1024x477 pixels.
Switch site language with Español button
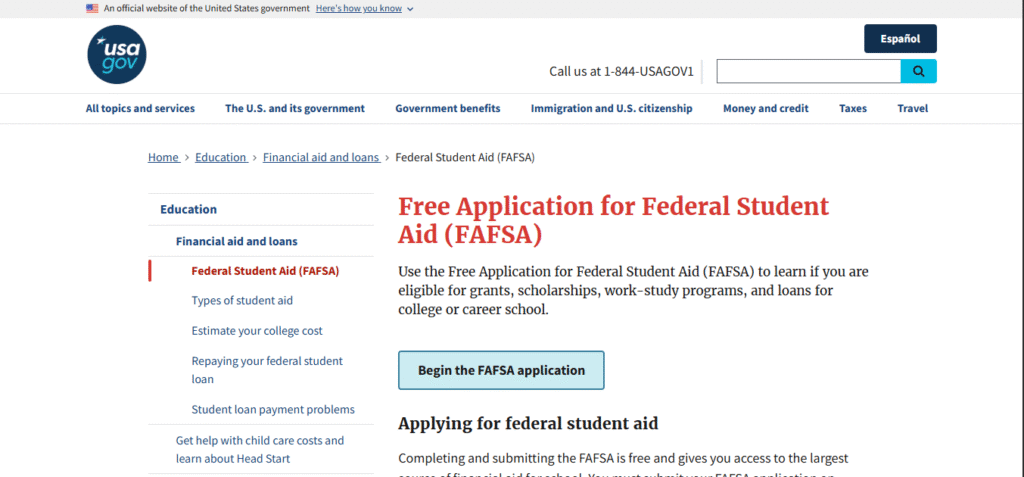pyautogui.click(x=900, y=39)
